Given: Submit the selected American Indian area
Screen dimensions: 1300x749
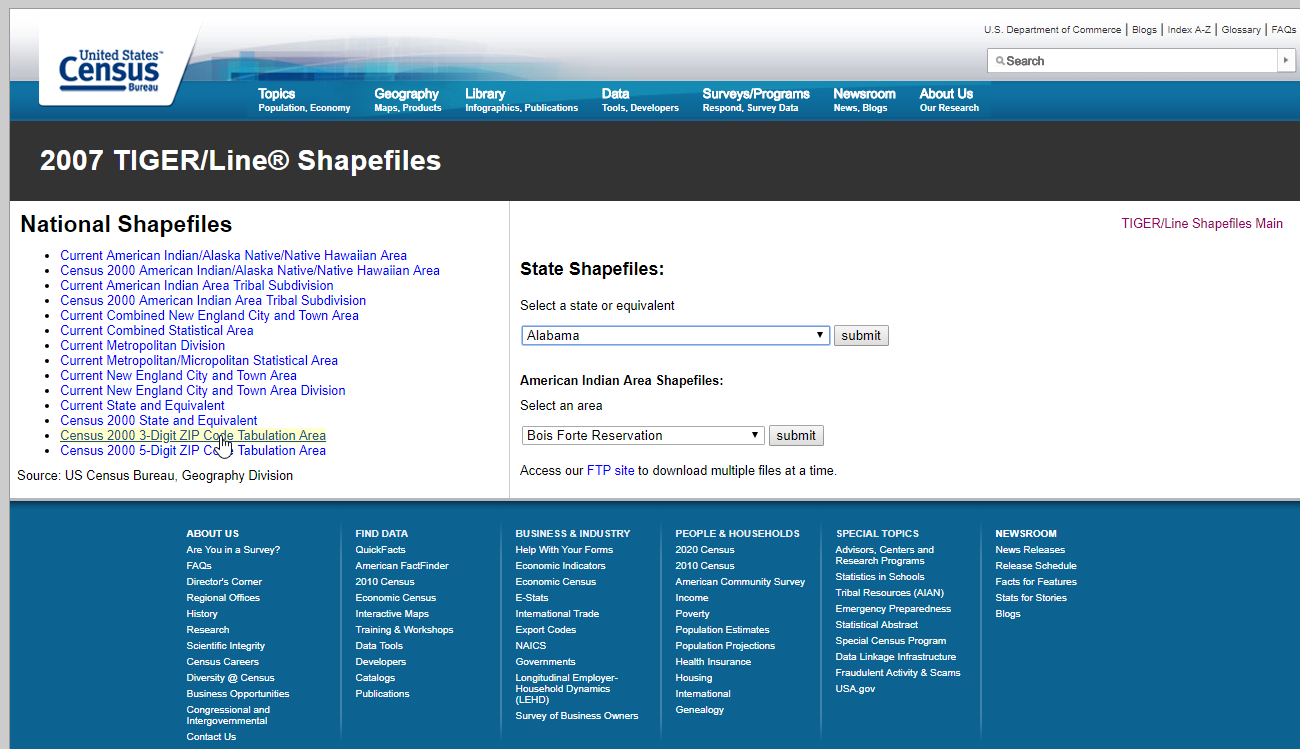Looking at the screenshot, I should click(796, 436).
